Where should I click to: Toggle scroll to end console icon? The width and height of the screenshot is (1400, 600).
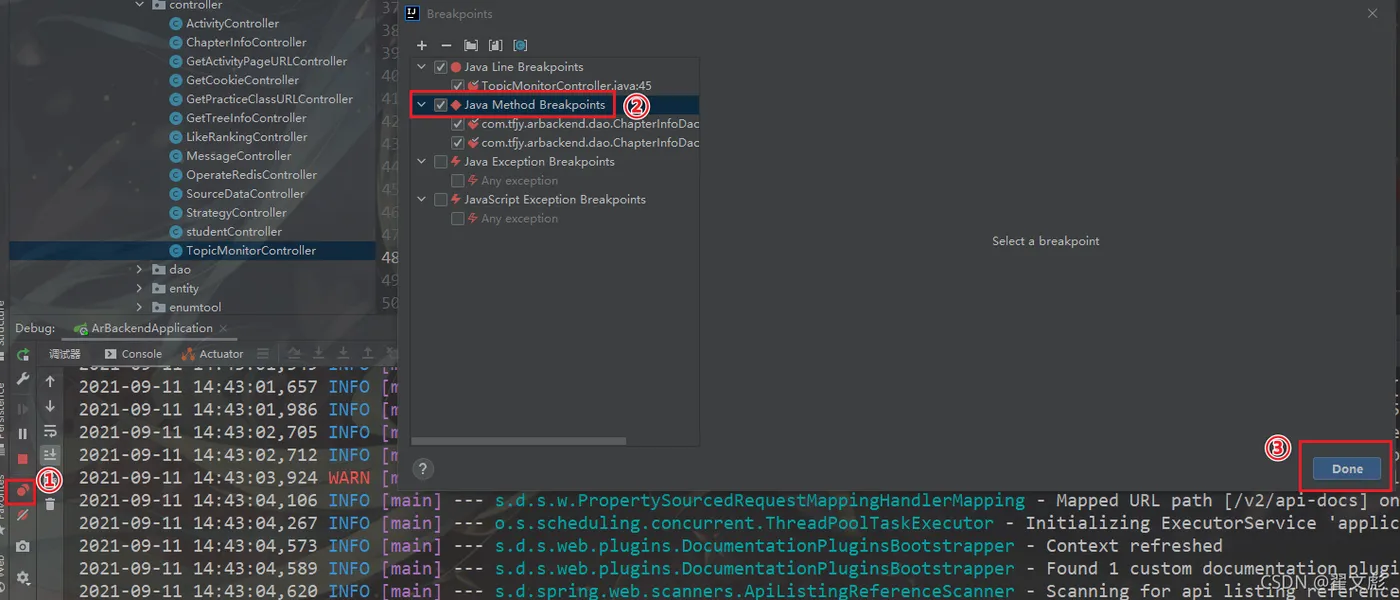(x=50, y=455)
